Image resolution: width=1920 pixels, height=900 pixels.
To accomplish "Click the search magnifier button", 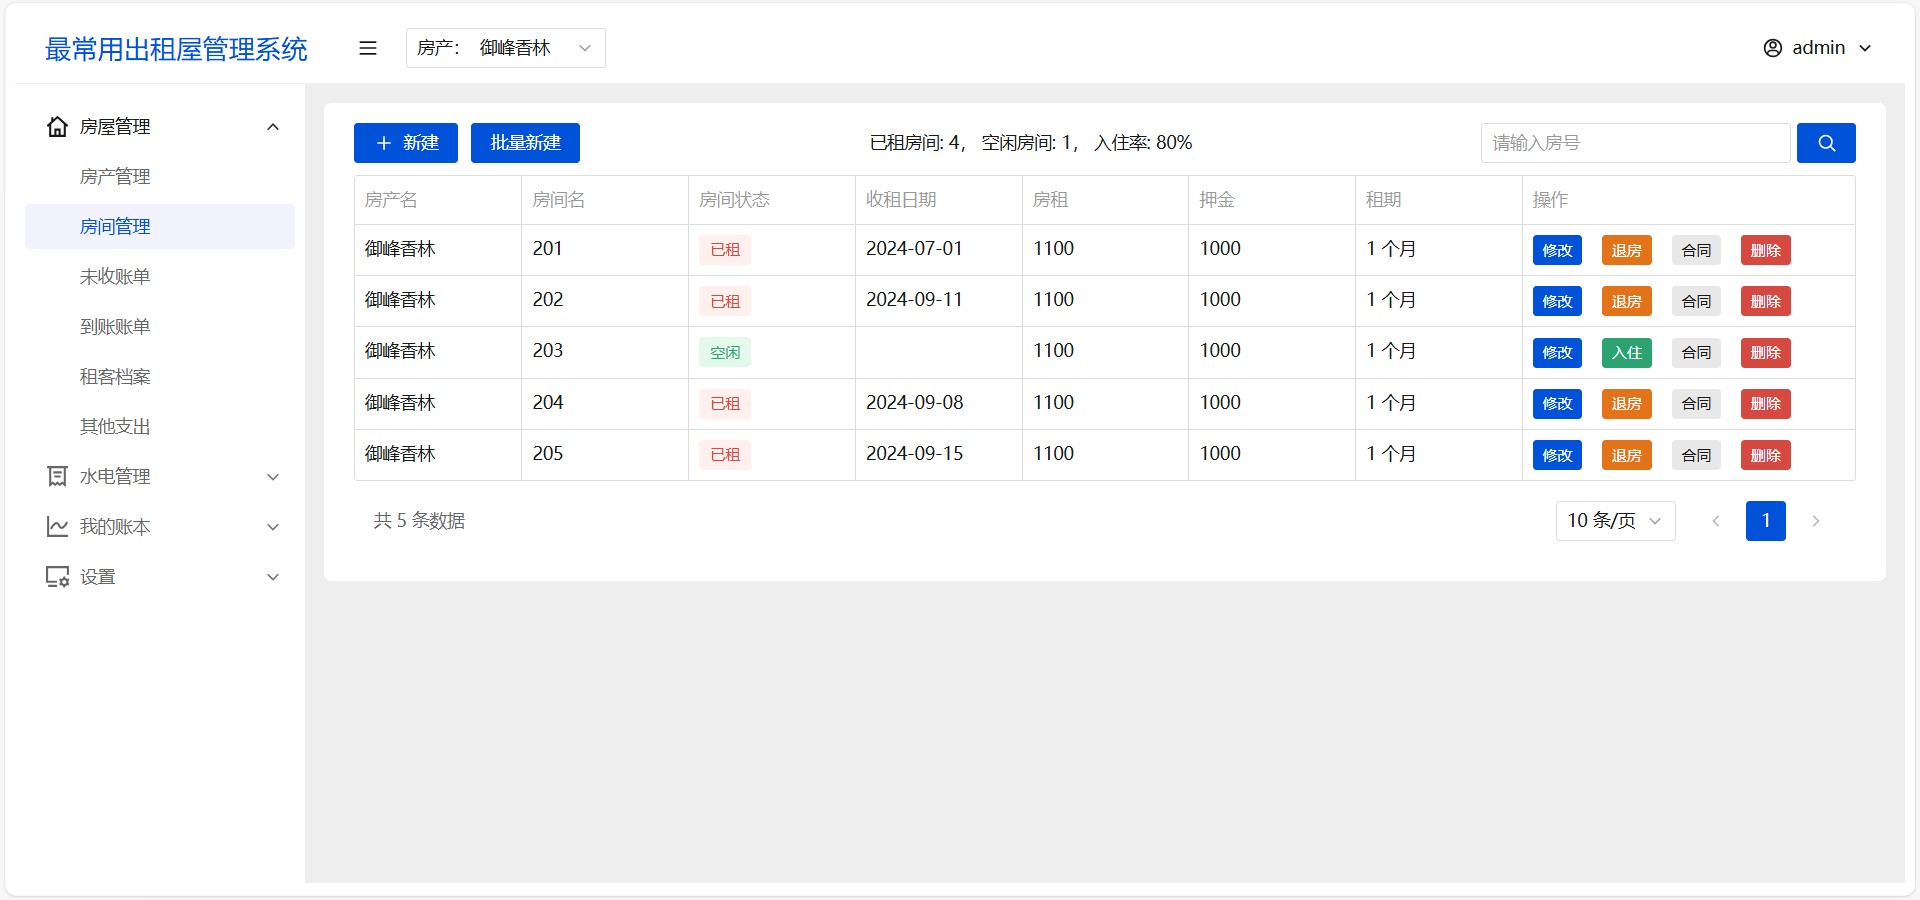I will click(1826, 143).
